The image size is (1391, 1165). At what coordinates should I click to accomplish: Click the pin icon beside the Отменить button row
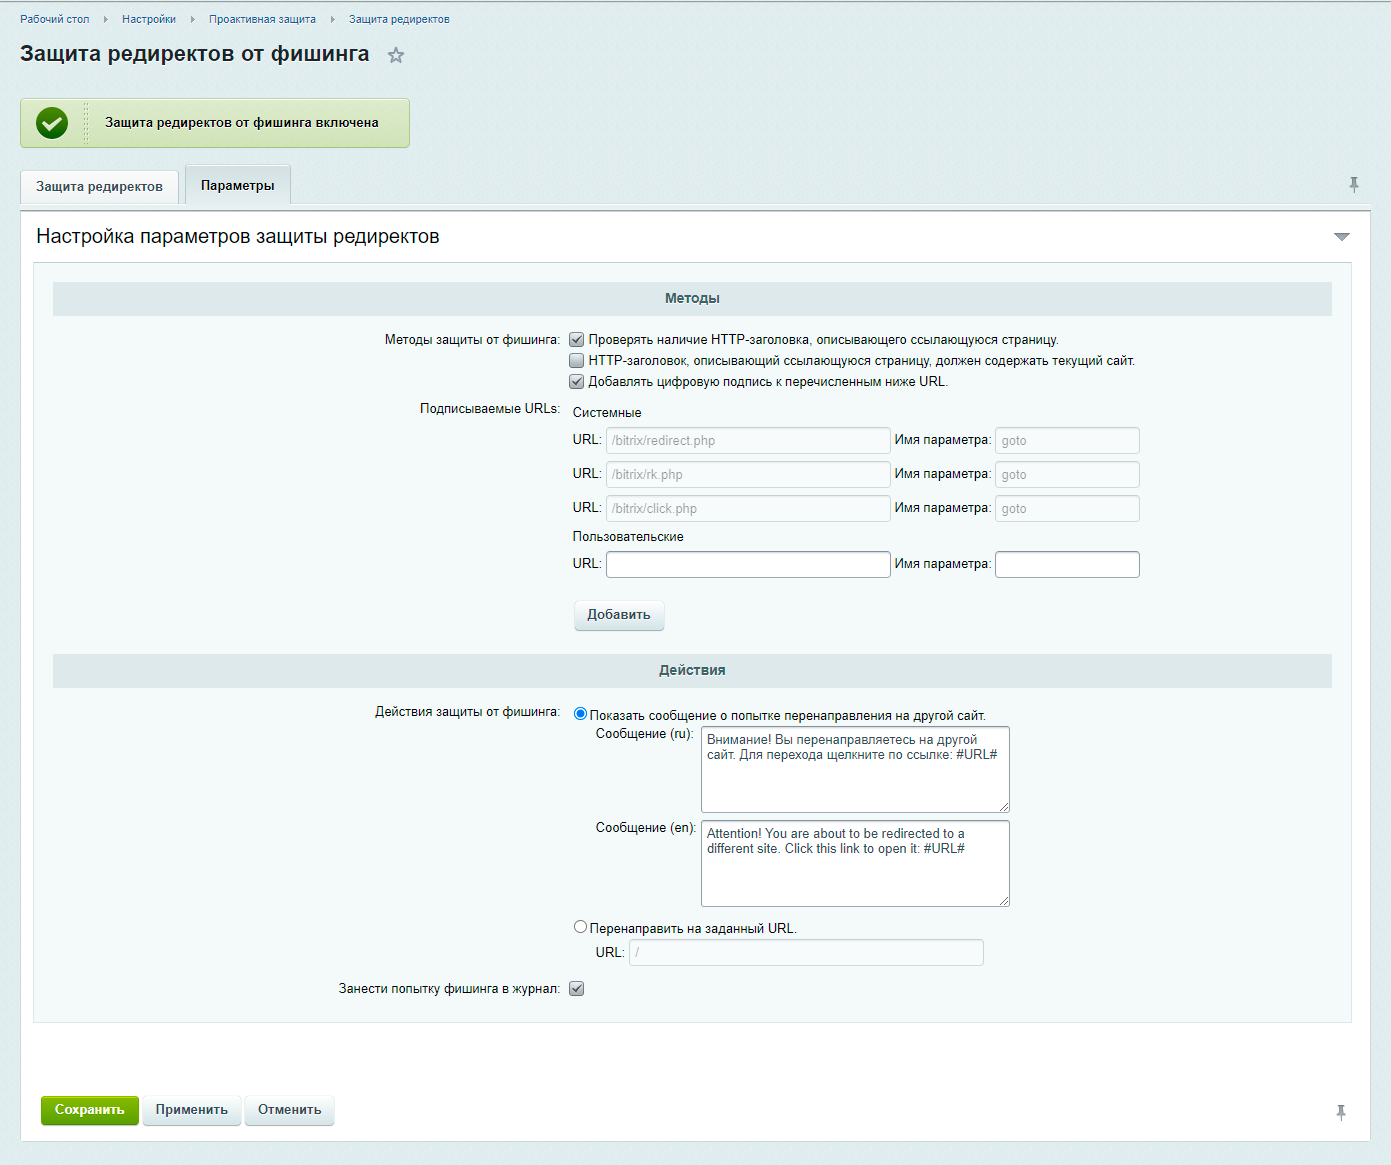[x=1341, y=1112]
